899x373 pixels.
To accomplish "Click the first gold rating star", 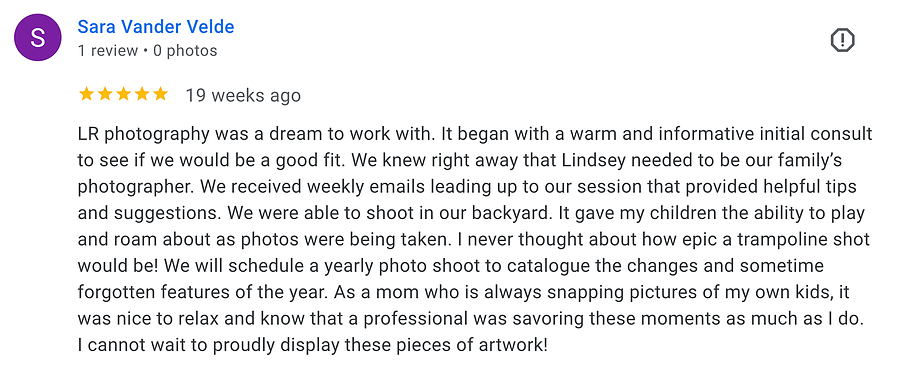I will click(x=86, y=94).
